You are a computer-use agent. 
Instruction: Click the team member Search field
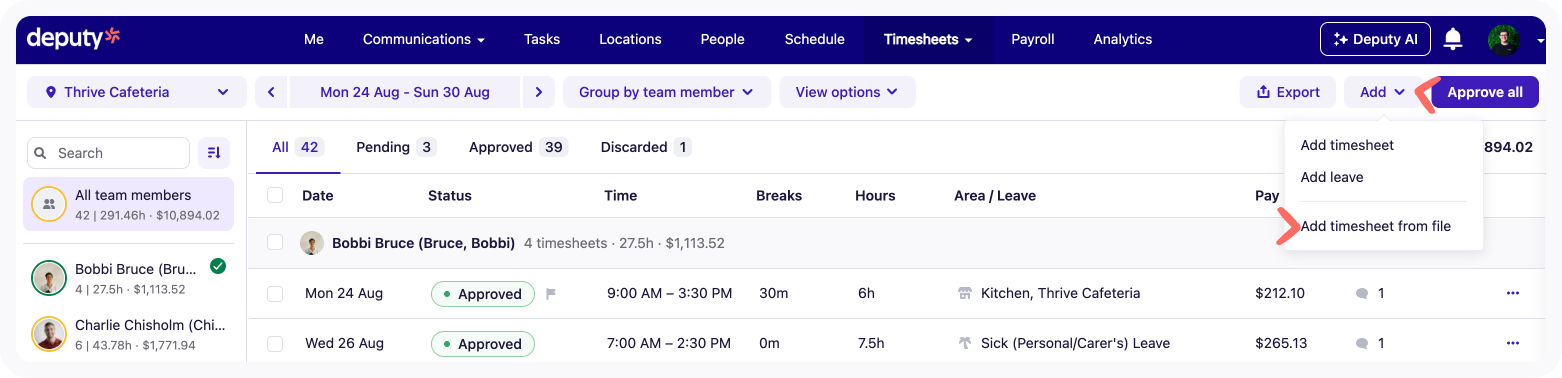(x=108, y=153)
